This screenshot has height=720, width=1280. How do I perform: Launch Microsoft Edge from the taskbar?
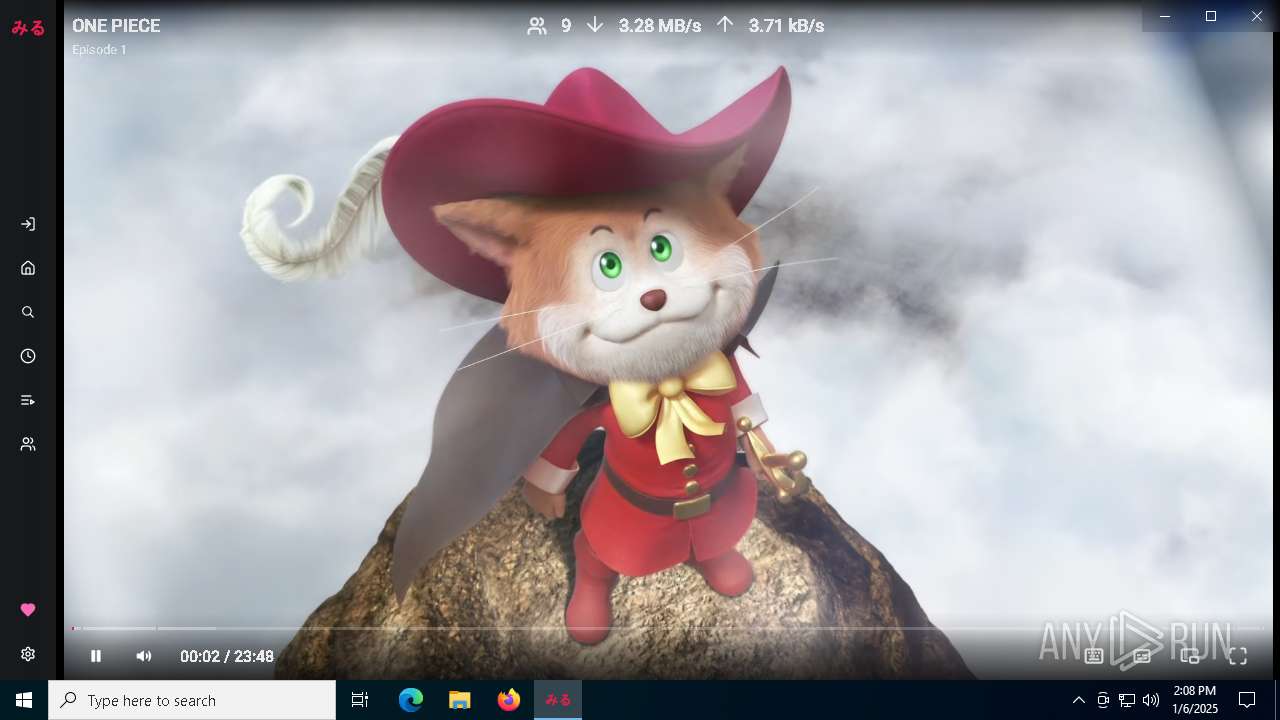coord(411,700)
